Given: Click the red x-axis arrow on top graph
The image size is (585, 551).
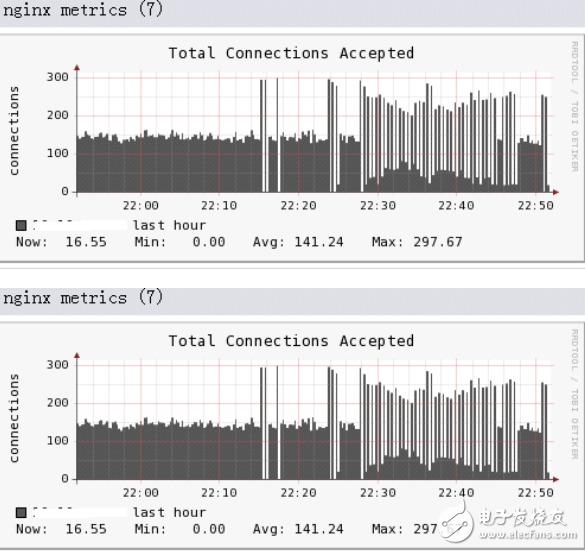Looking at the screenshot, I should (556, 192).
